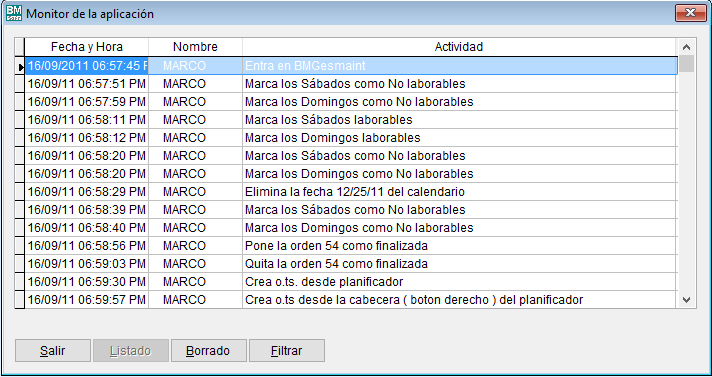Image resolution: width=712 pixels, height=377 pixels.
Task: Sort by Fecha y Hora column header
Action: [86, 47]
